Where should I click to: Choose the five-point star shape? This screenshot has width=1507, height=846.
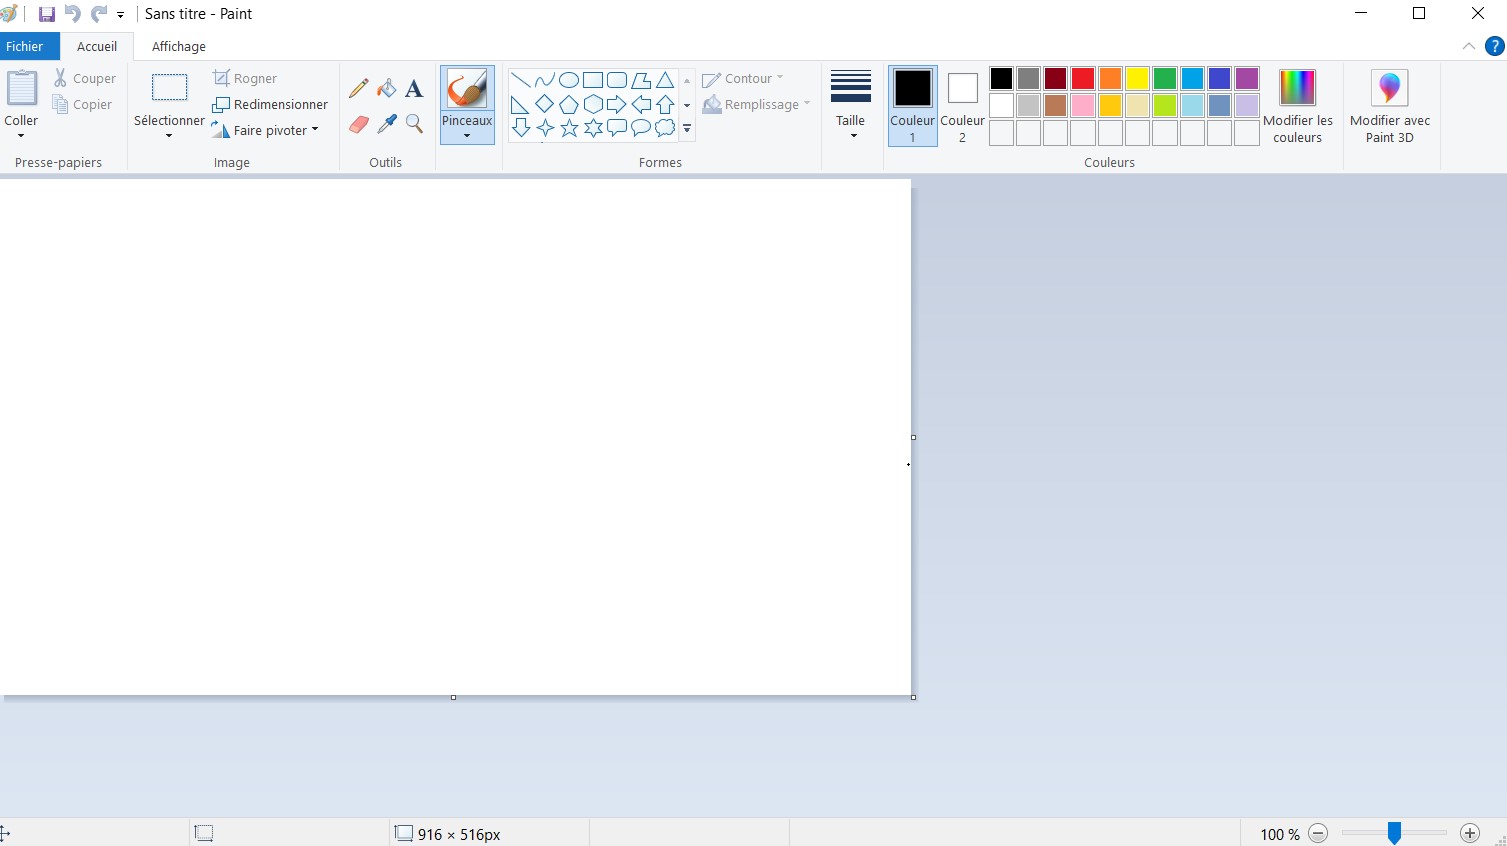click(x=569, y=128)
